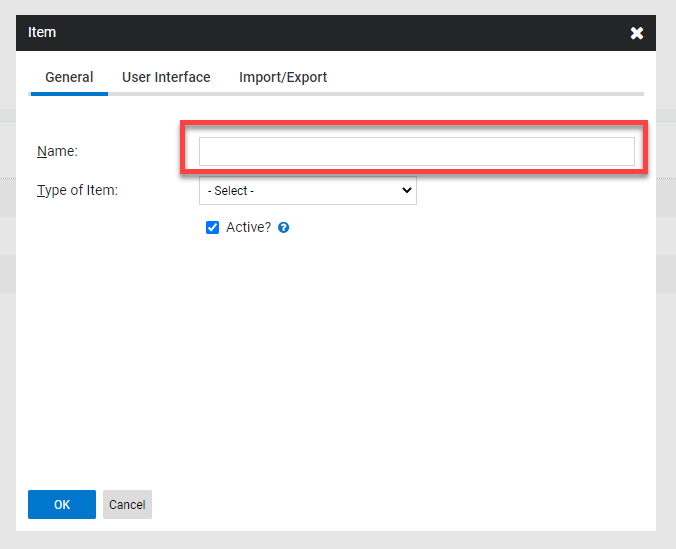Go to the Import/Export tab

pos(283,77)
